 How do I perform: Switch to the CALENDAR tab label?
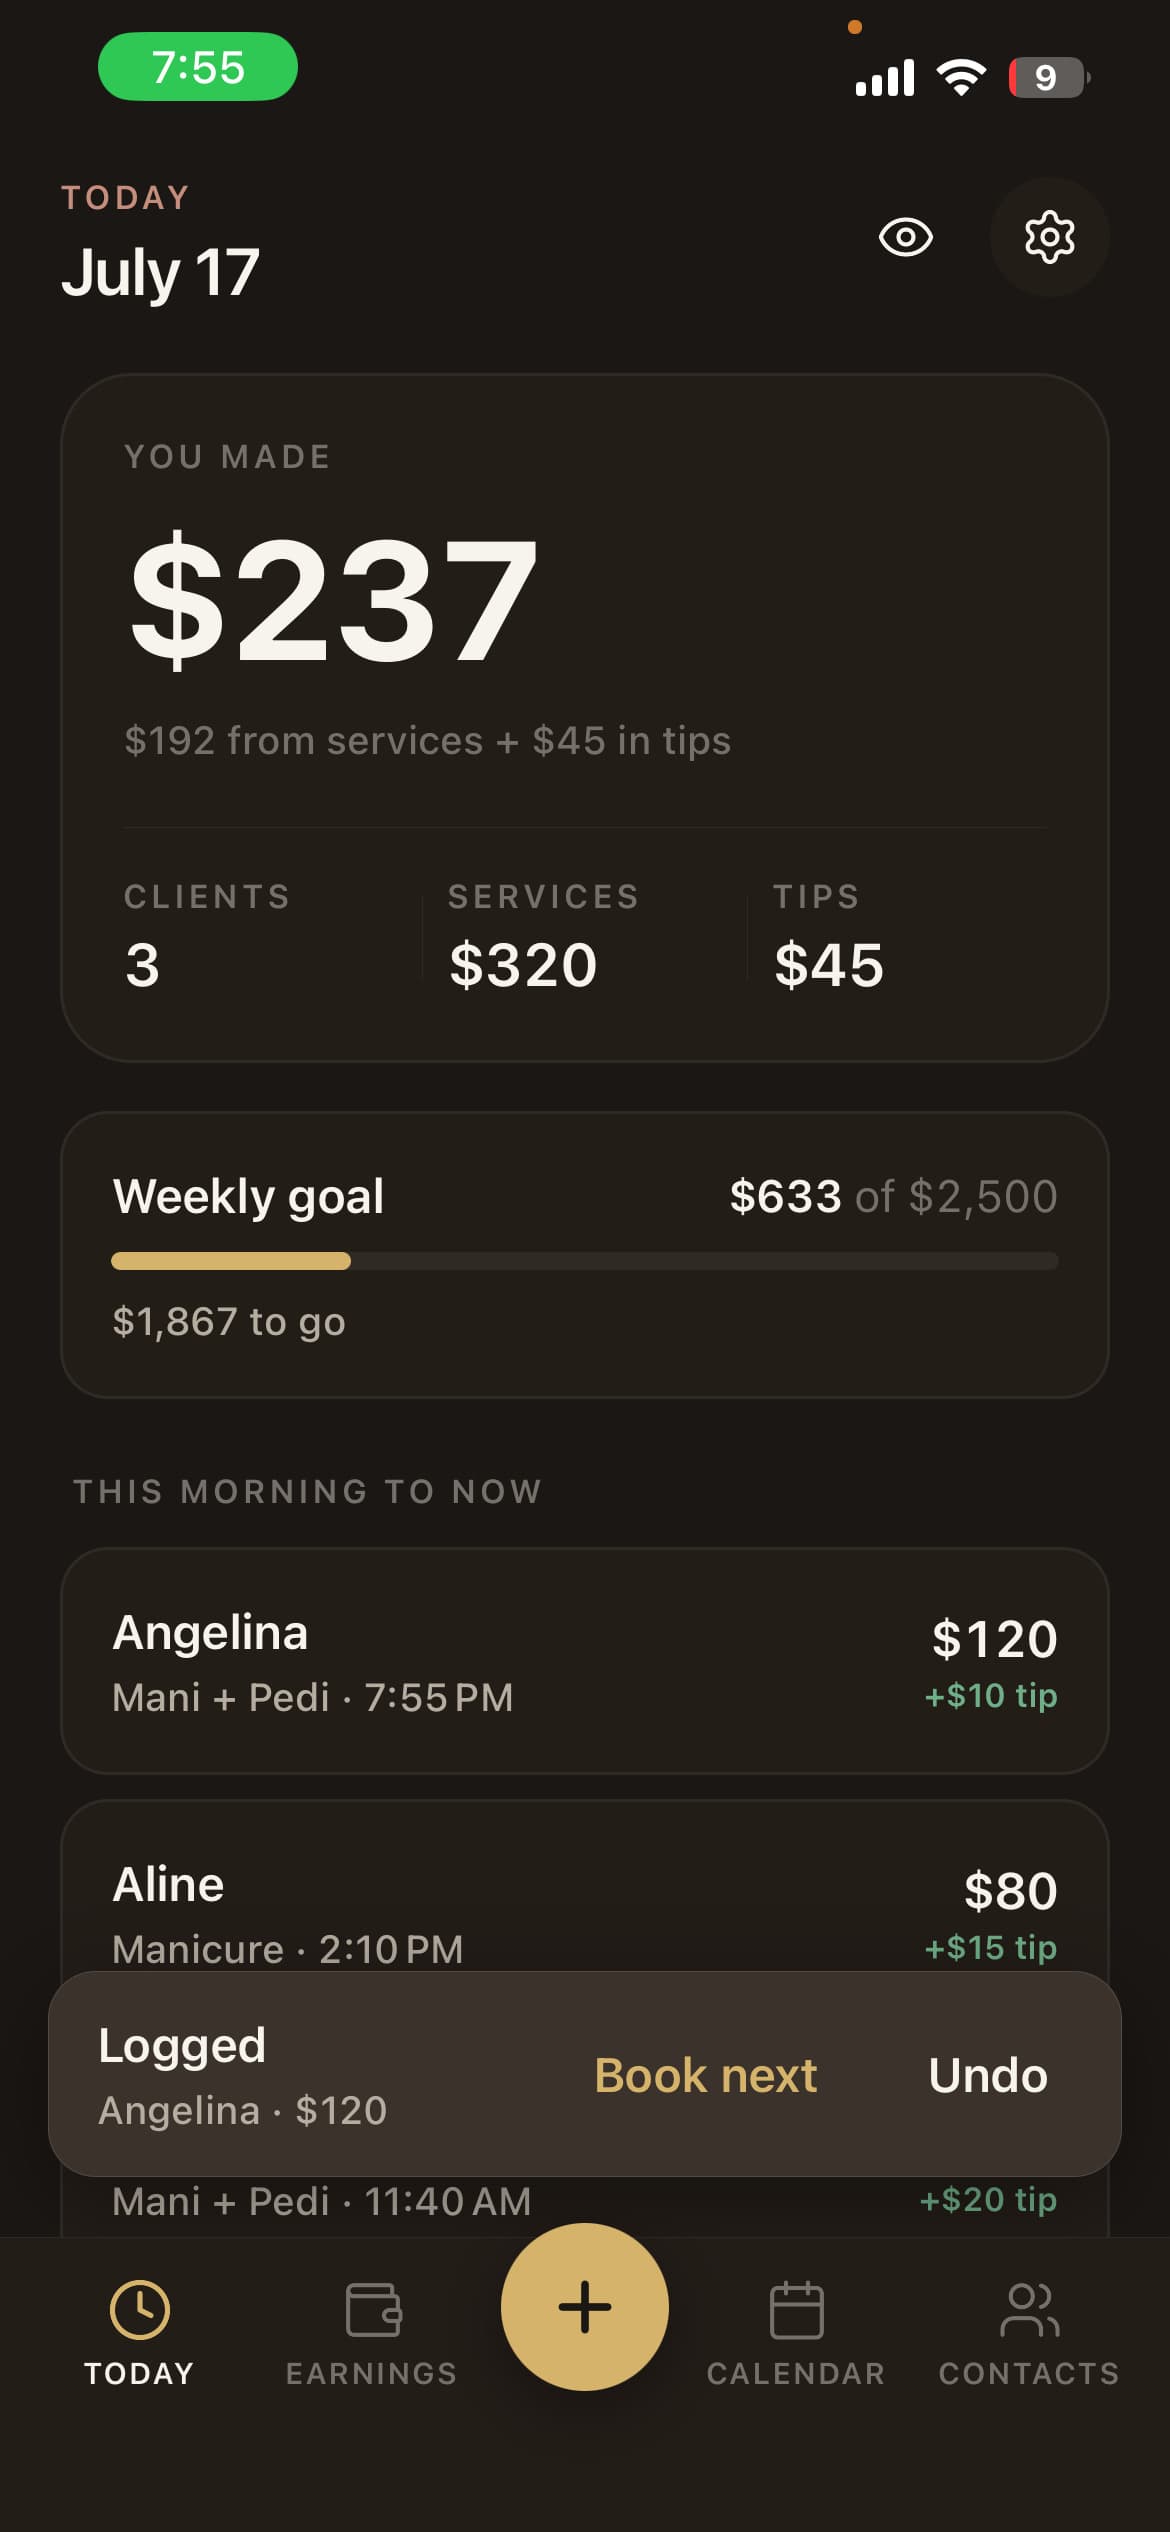pos(796,2373)
